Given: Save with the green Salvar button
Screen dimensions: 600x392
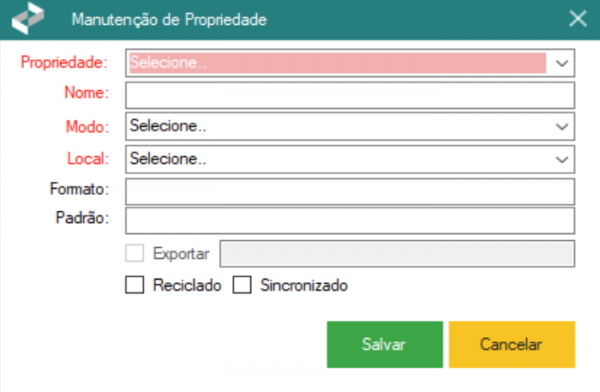Looking at the screenshot, I should tap(385, 345).
